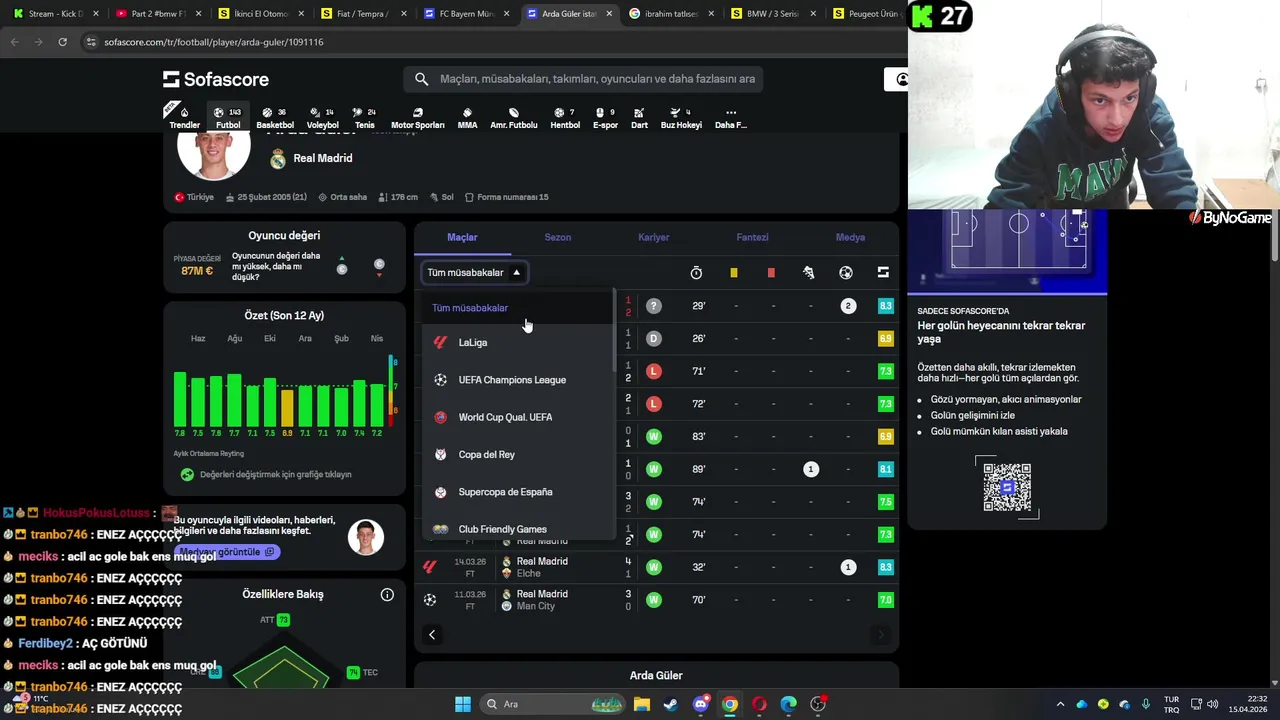Open the Trendler sports category
Image resolution: width=1280 pixels, height=720 pixels.
coord(184,118)
